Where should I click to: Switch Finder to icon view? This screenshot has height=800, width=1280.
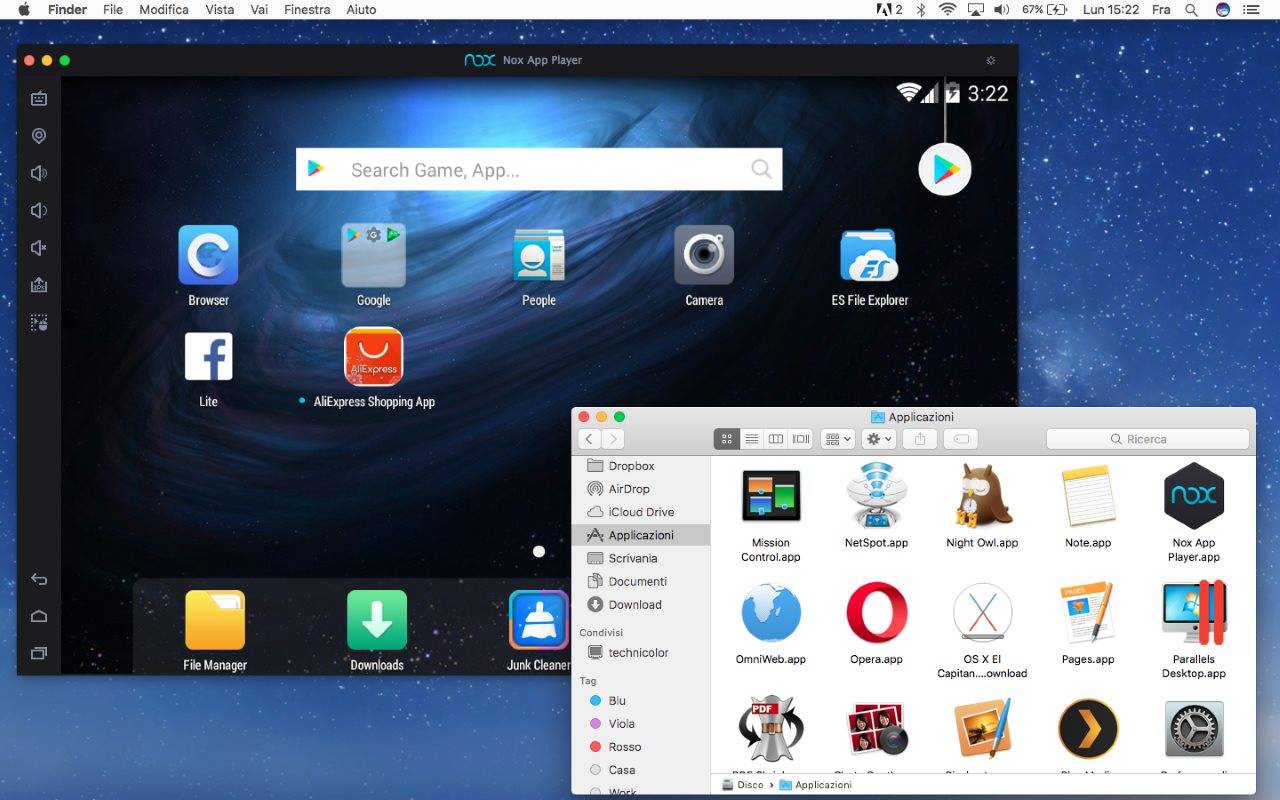tap(726, 439)
